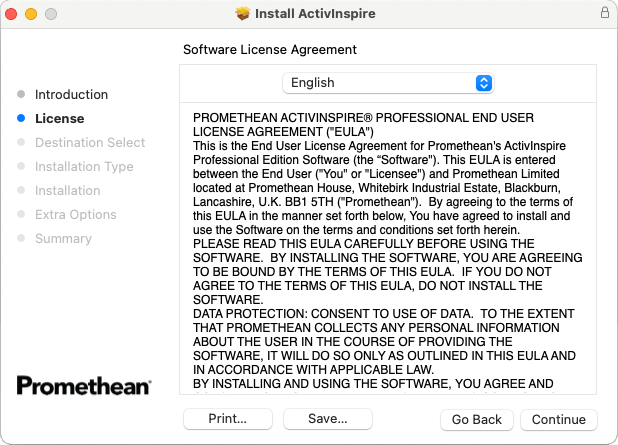Click the Summary step label
618x445 pixels.
pos(63,238)
